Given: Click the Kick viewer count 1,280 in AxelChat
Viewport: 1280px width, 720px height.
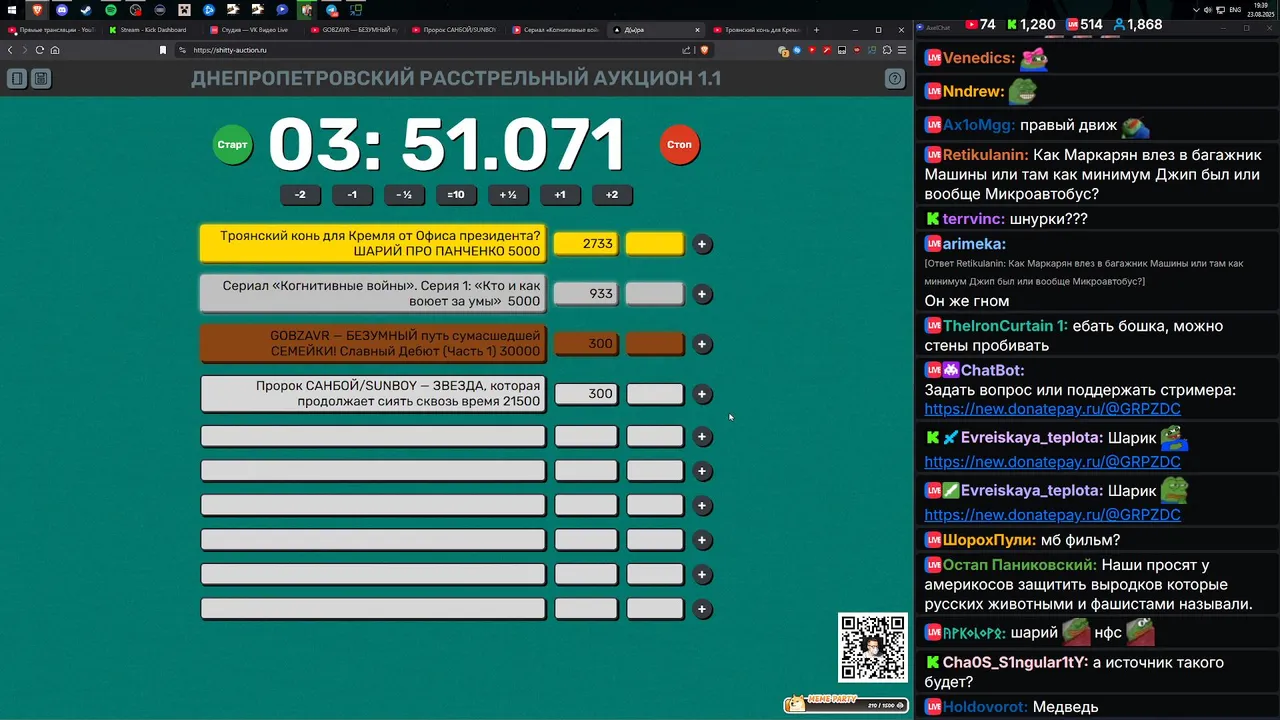Looking at the screenshot, I should point(1030,25).
